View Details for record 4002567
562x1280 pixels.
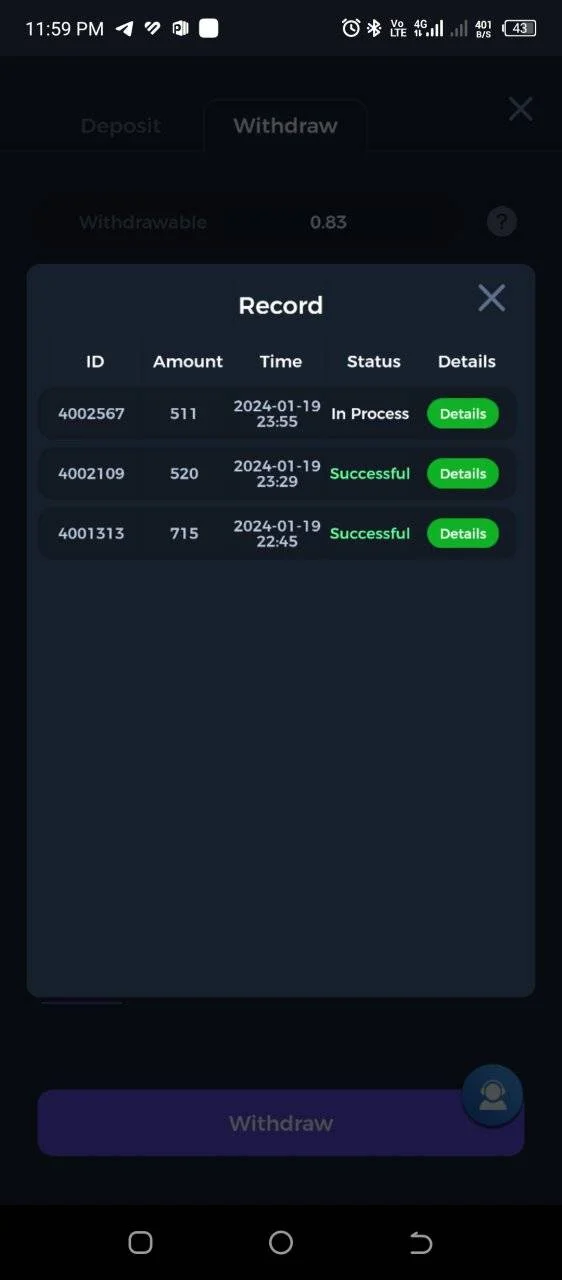[463, 413]
